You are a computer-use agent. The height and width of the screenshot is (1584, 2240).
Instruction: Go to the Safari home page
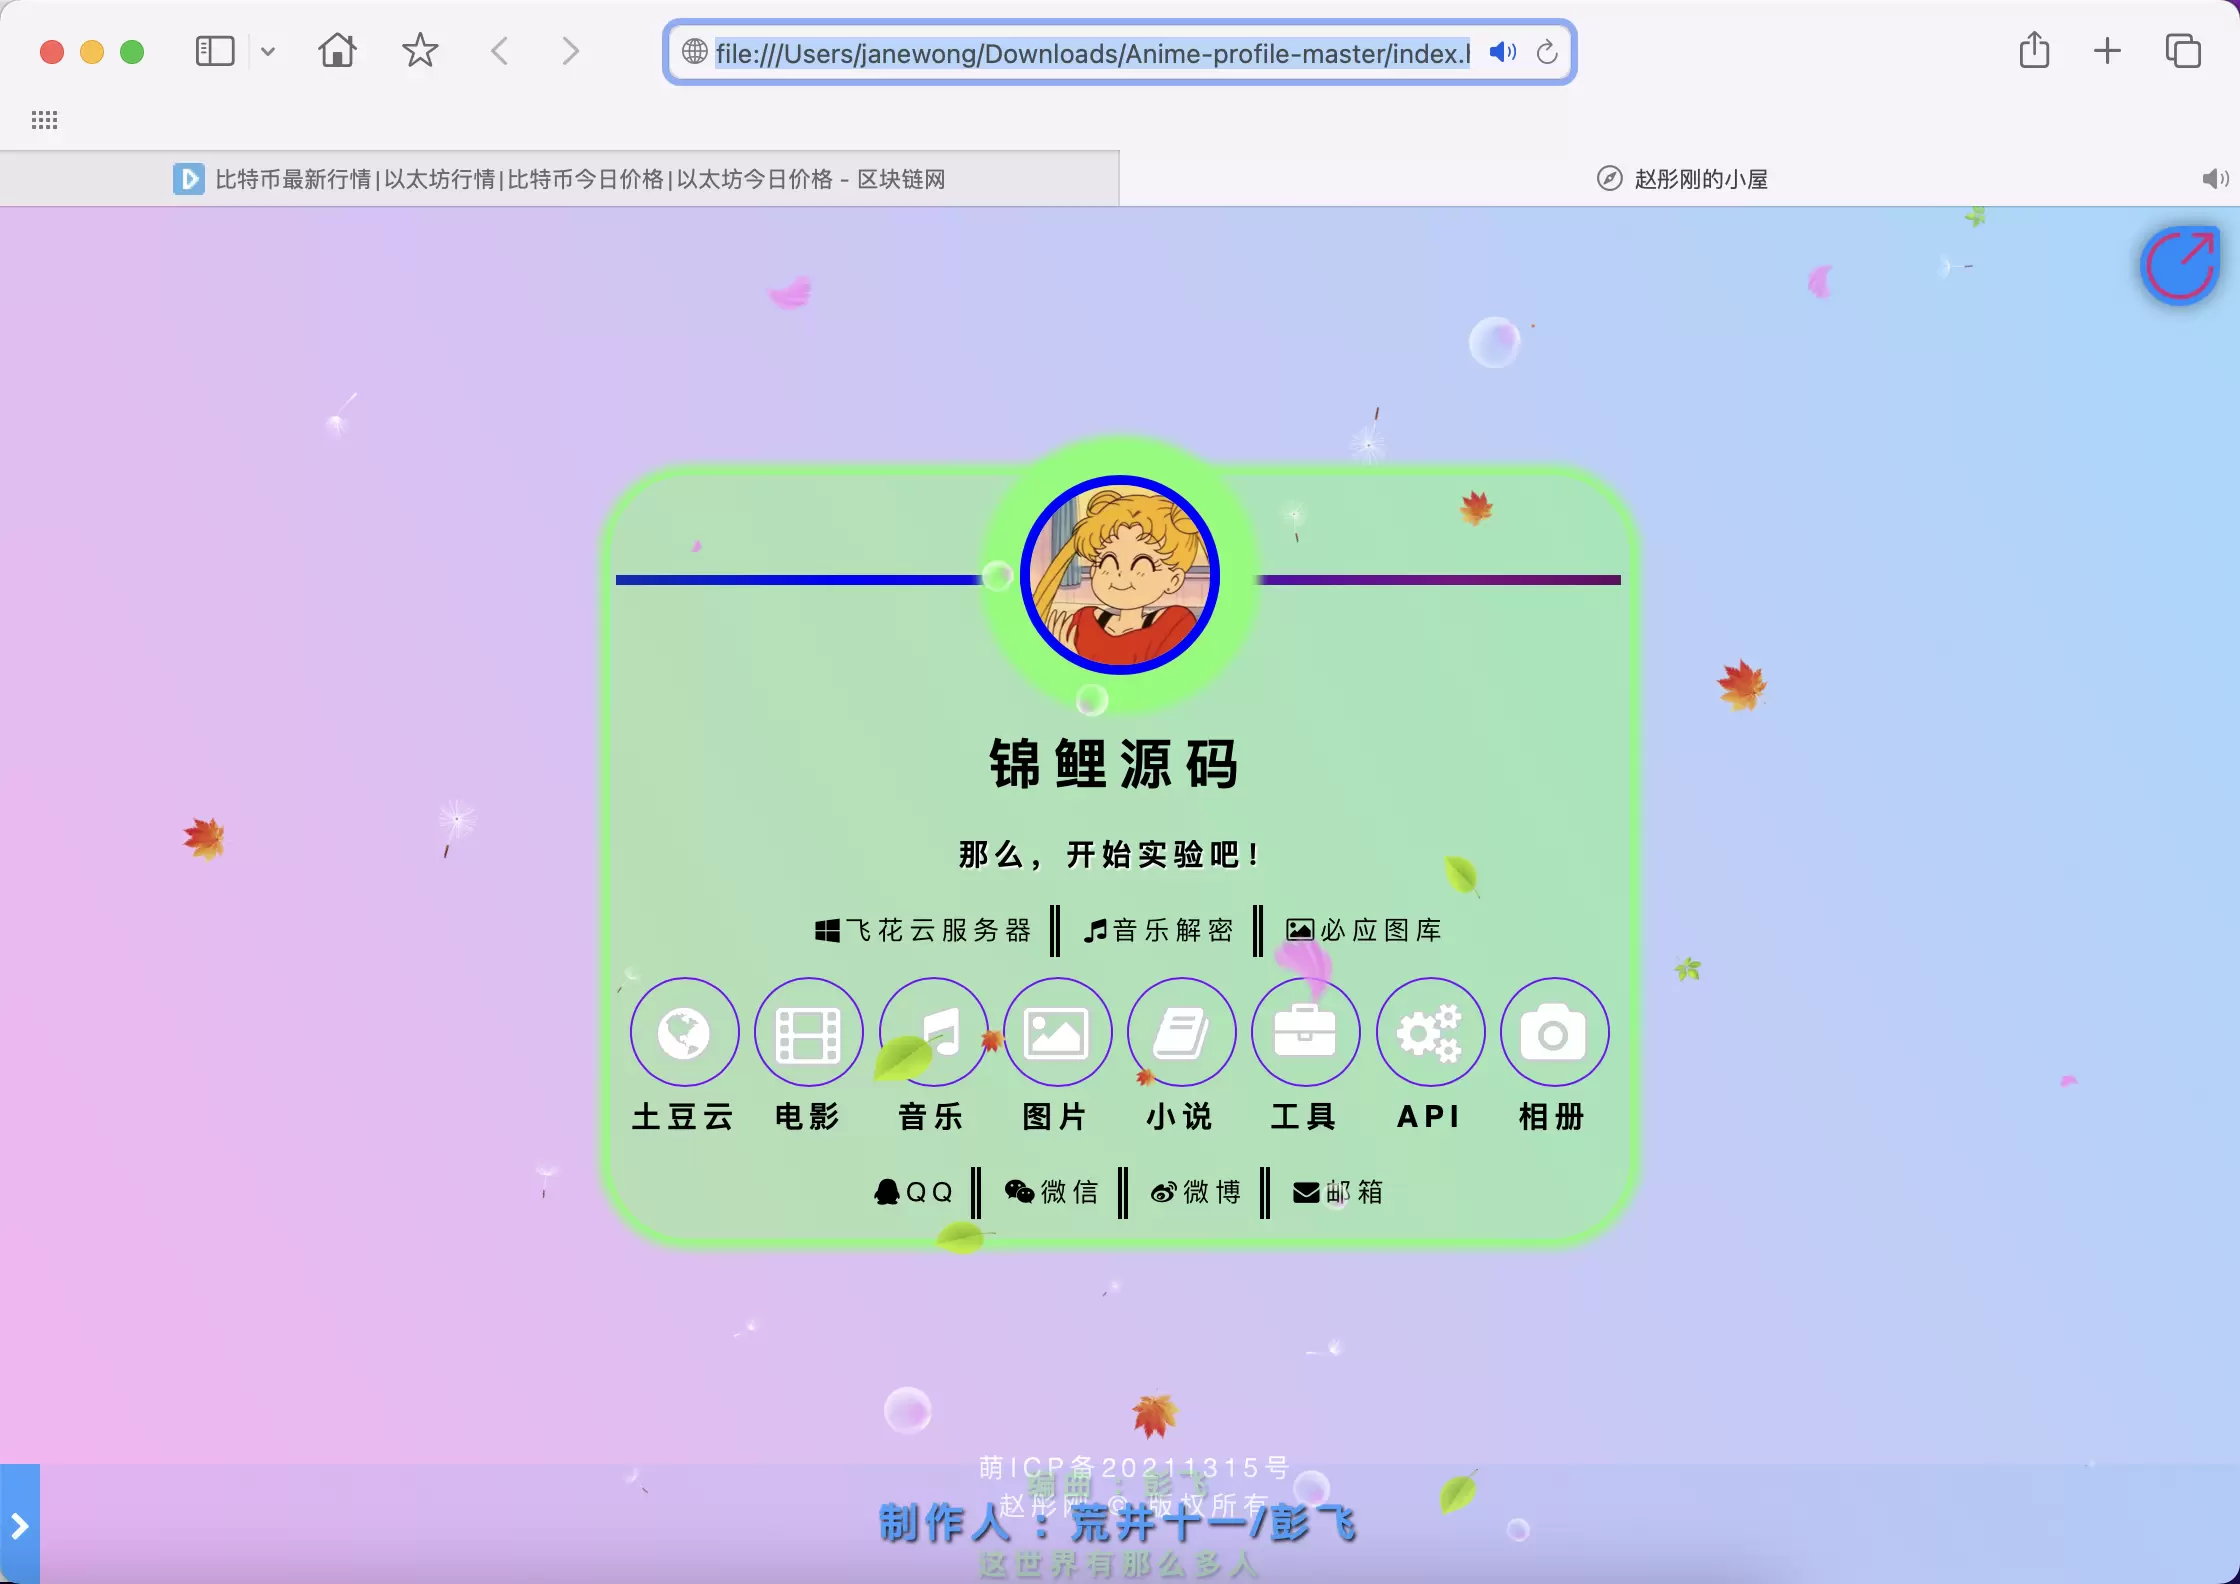(337, 50)
